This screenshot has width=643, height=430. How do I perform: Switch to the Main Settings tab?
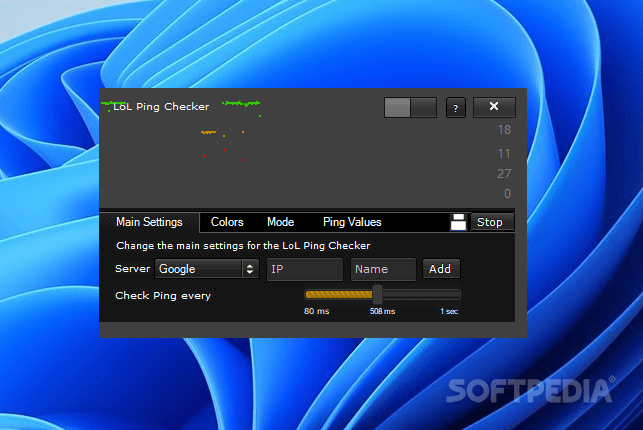coord(149,222)
